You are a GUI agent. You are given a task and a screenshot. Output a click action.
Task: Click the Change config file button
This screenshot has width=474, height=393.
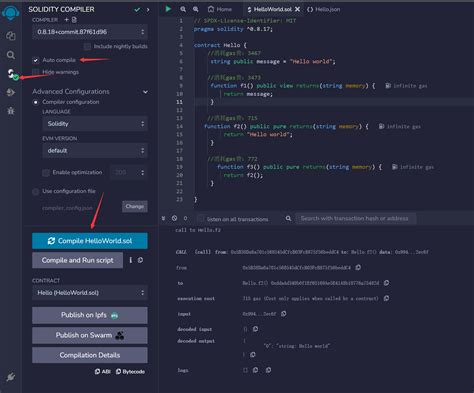click(135, 206)
